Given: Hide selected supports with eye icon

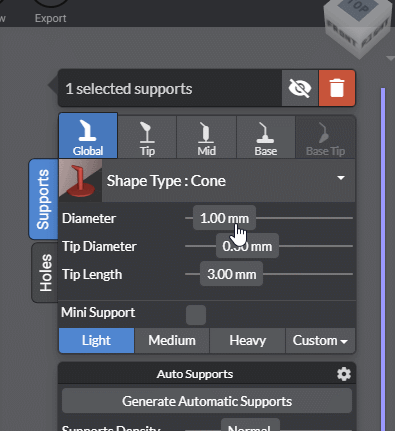Looking at the screenshot, I should point(300,88).
